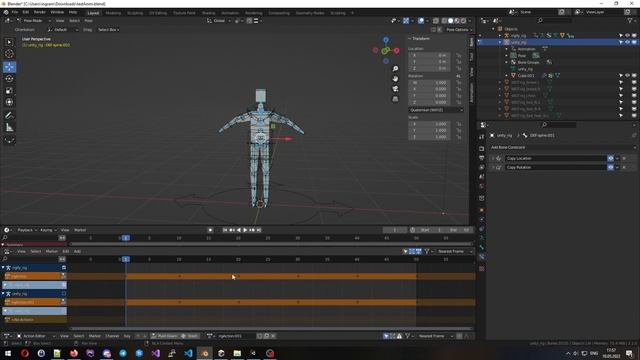Viewport: 640px width, 360px height.
Task: Toggle X-ray mode in viewport header
Action: [436, 21]
